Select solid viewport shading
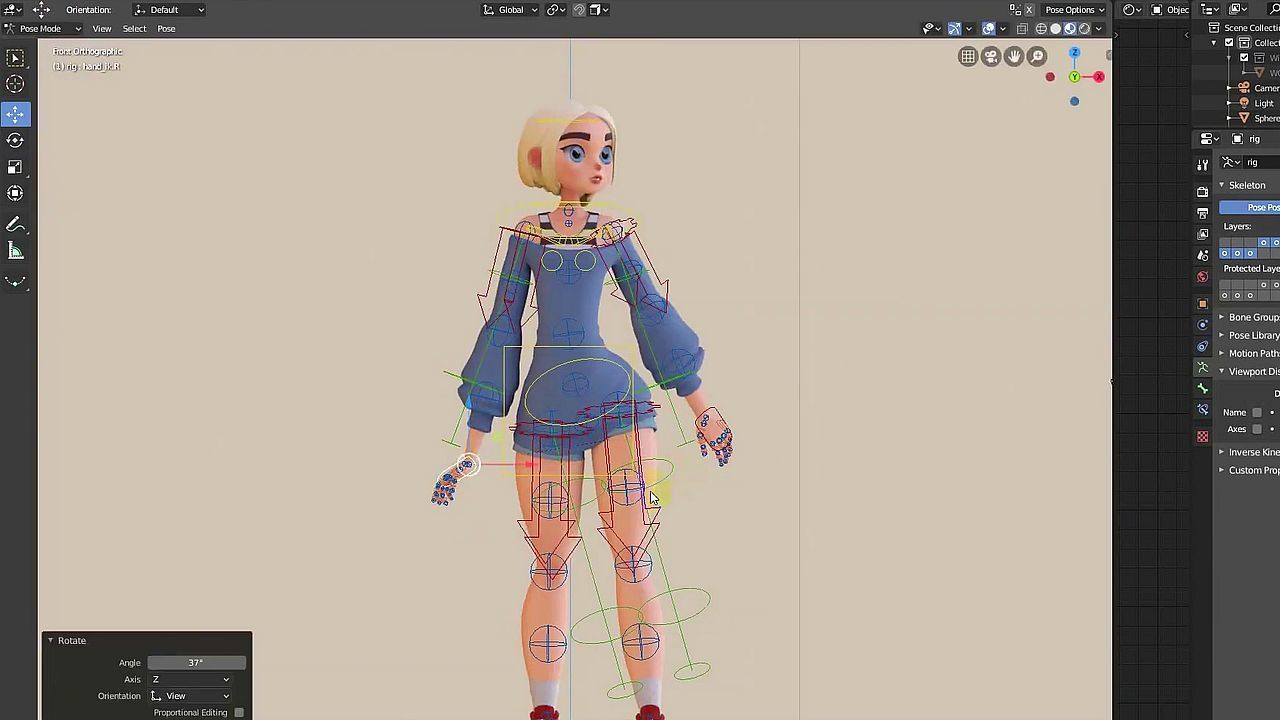The width and height of the screenshot is (1280, 720). click(x=1055, y=28)
